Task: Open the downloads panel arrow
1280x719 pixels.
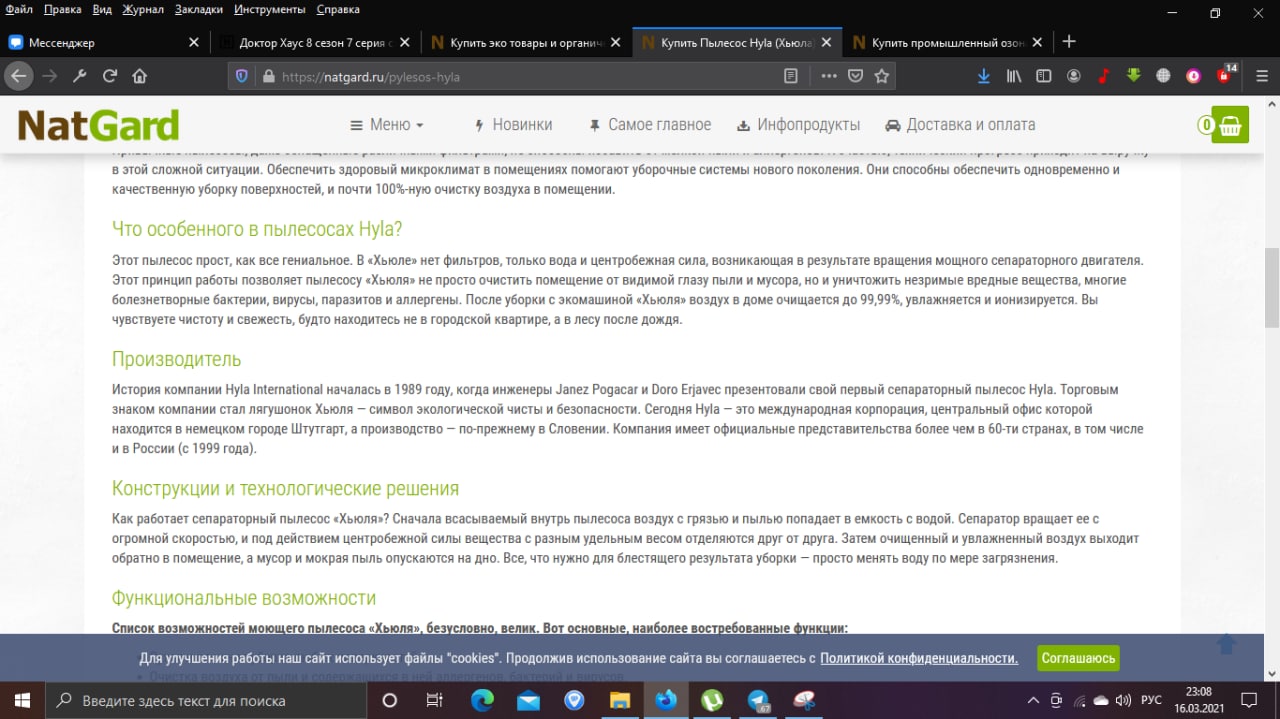Action: [984, 76]
